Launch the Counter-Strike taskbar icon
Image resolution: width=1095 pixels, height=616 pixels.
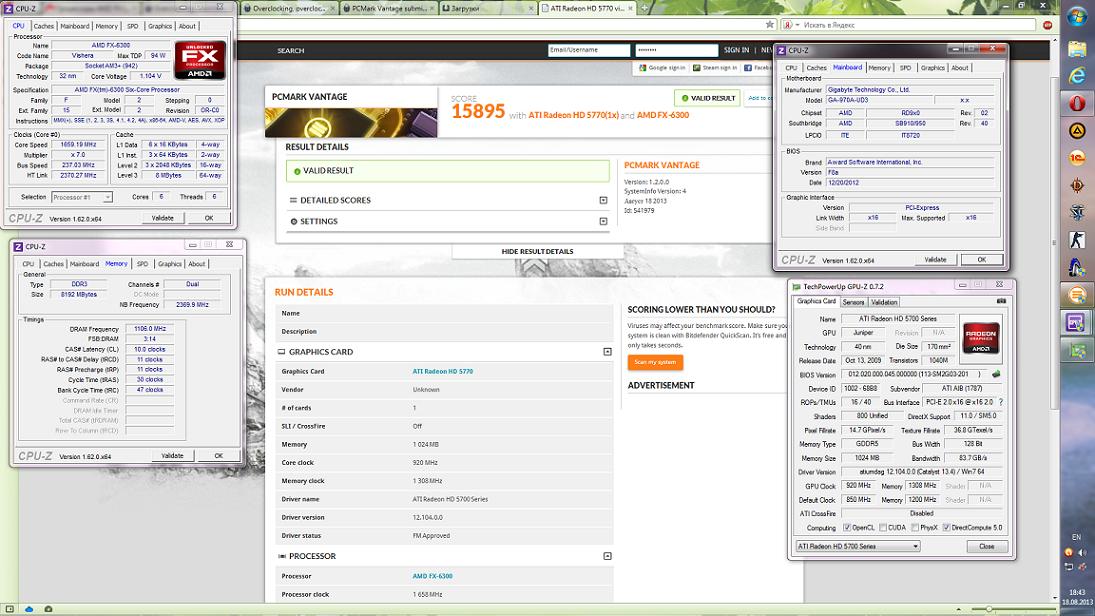(x=1076, y=240)
